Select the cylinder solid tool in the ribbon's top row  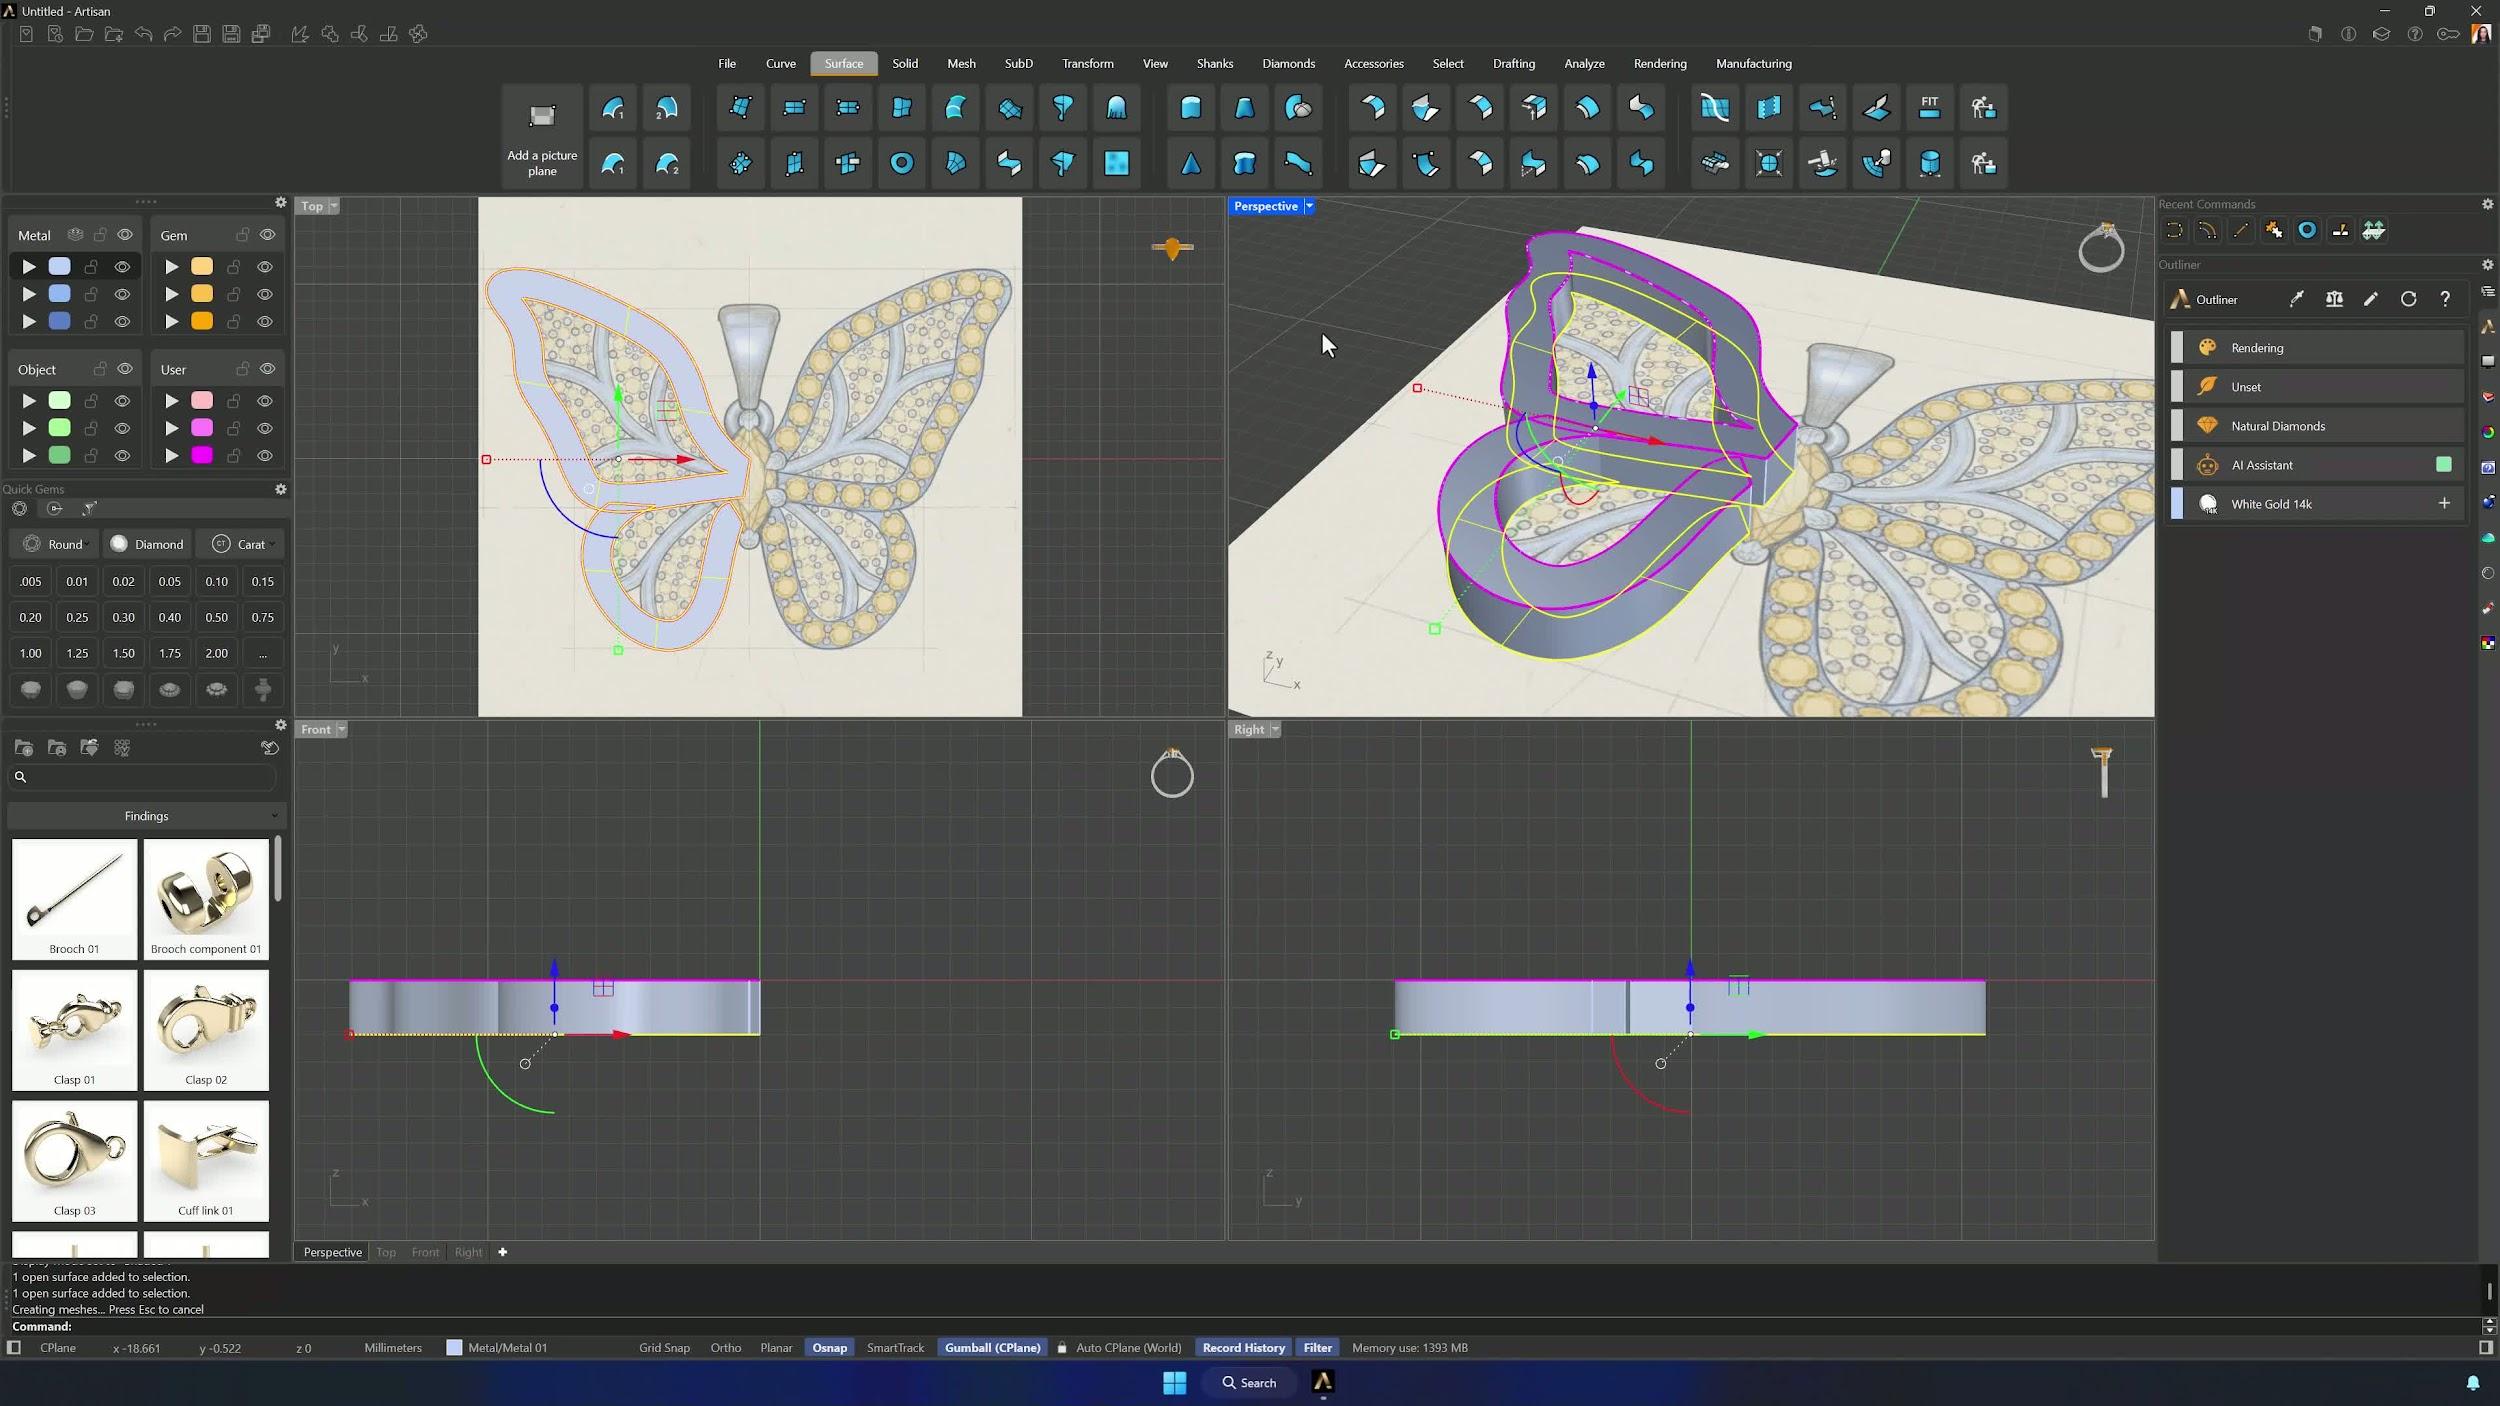click(1190, 108)
